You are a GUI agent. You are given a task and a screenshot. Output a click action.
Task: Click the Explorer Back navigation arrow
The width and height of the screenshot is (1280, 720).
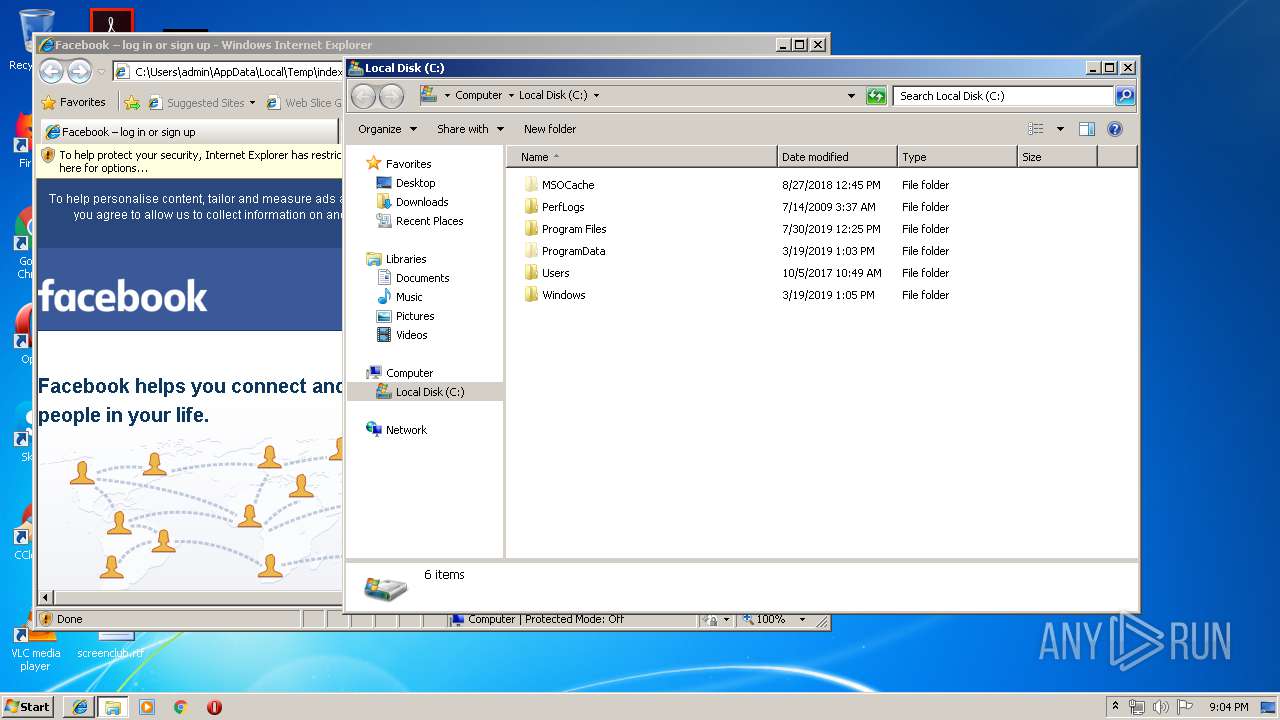coord(363,96)
